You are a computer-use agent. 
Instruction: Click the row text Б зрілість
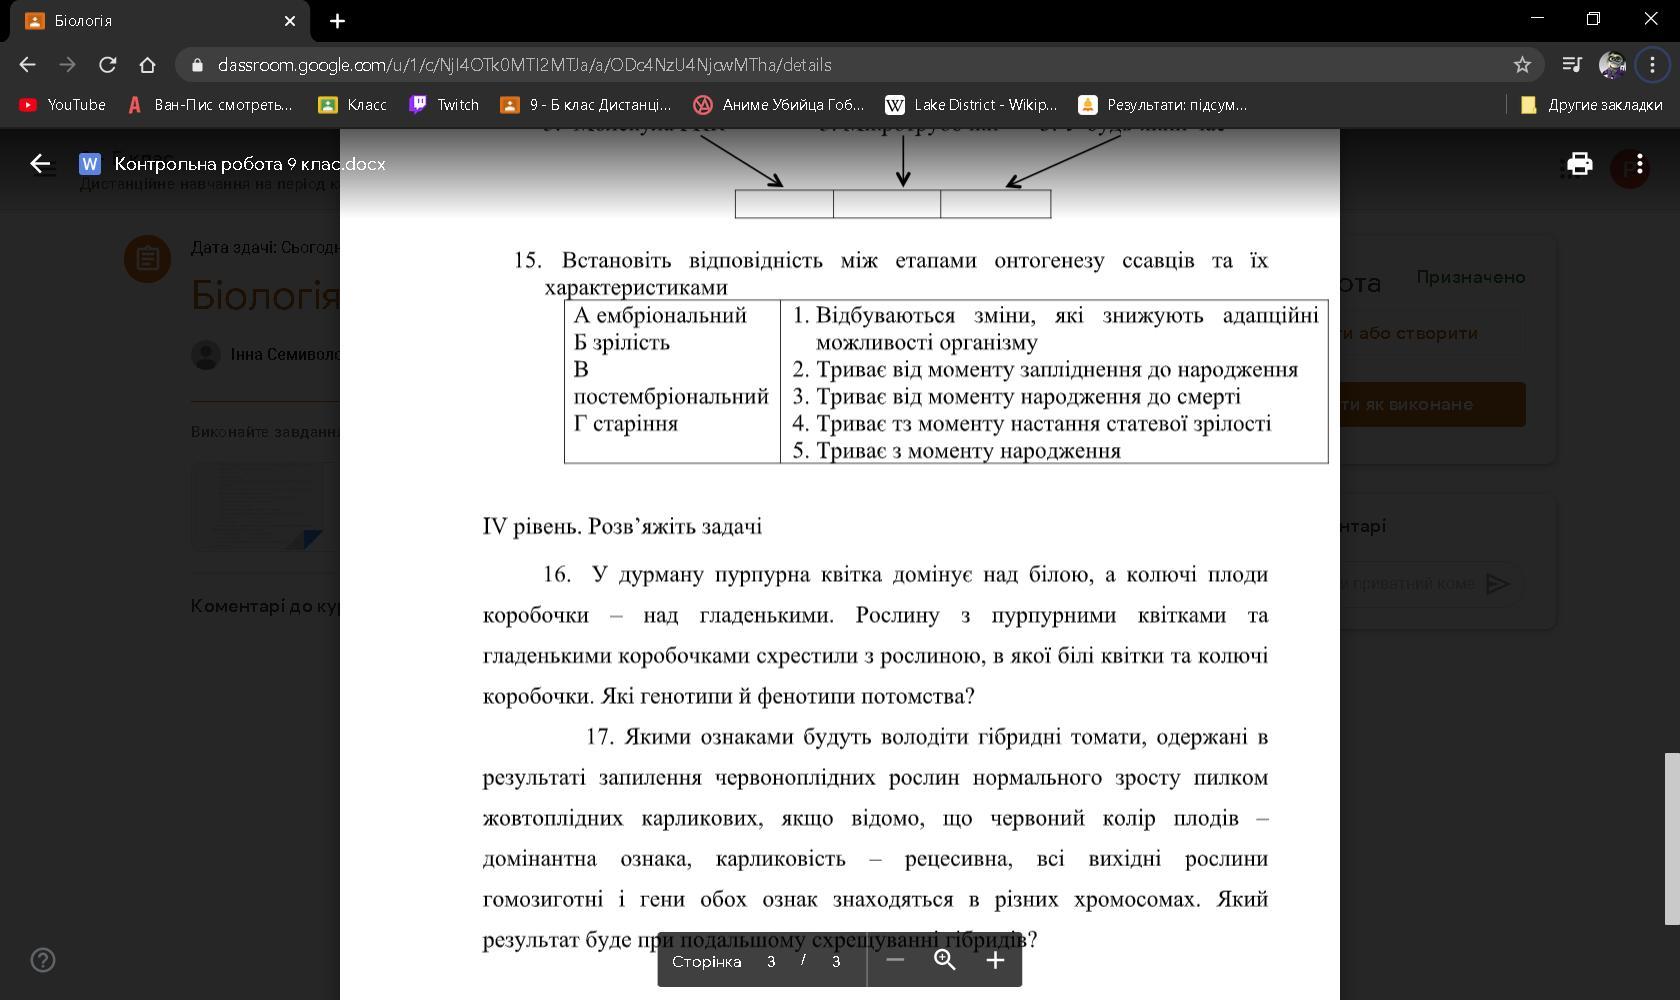[621, 342]
